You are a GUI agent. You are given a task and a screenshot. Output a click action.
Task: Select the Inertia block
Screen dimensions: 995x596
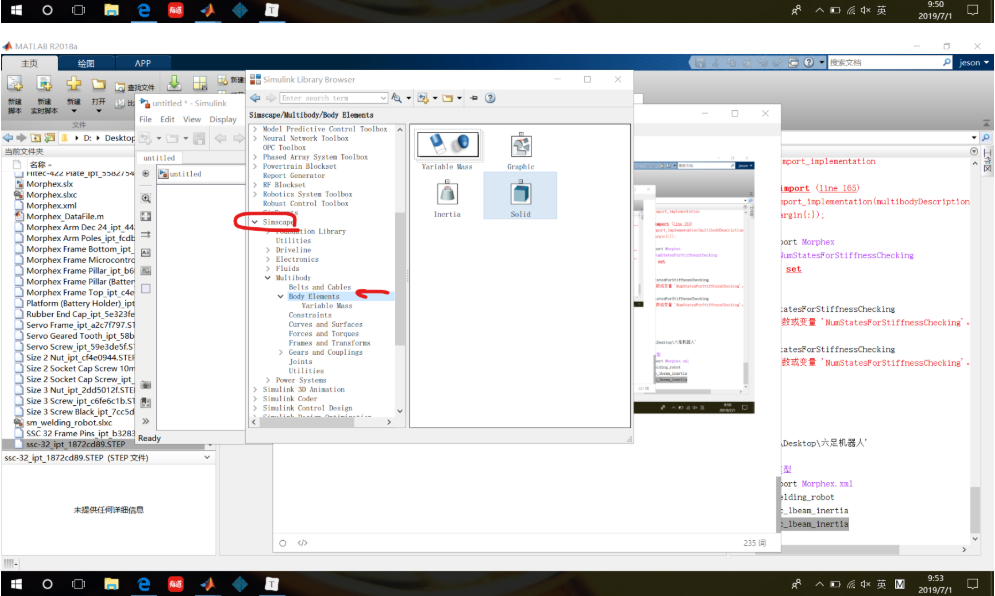[x=447, y=198]
